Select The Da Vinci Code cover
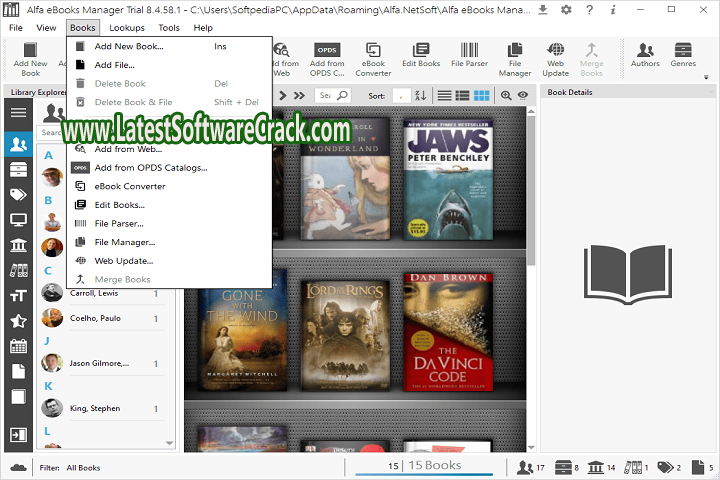 [448, 332]
